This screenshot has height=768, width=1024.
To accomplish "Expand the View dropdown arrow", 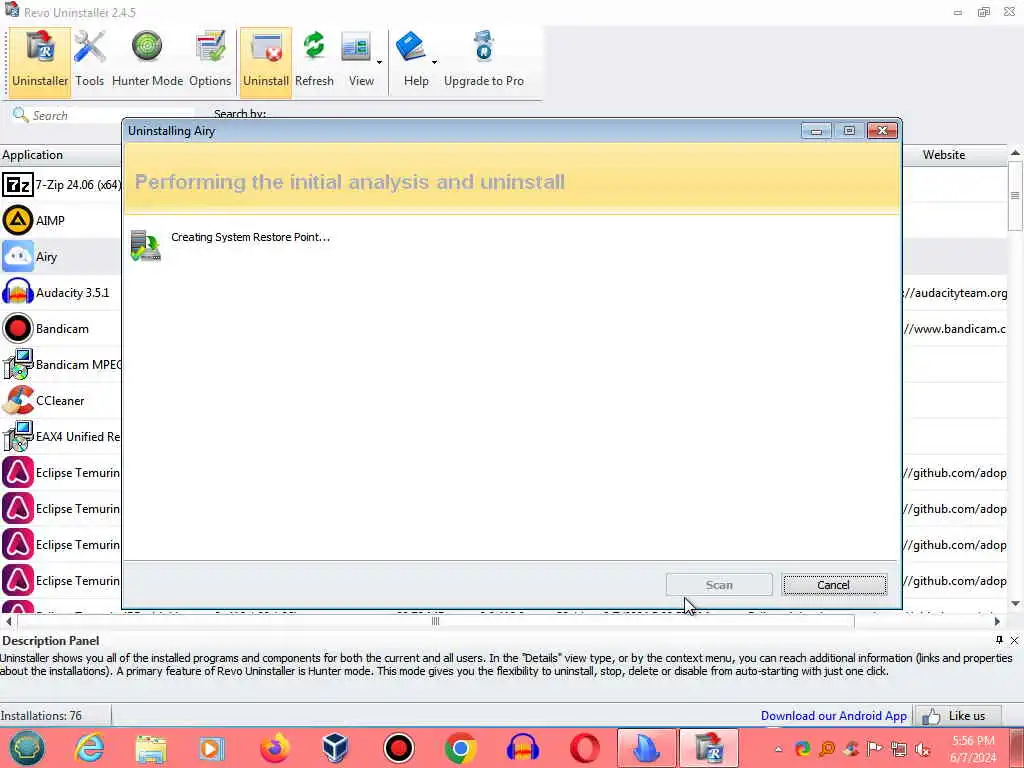I will click(x=379, y=63).
